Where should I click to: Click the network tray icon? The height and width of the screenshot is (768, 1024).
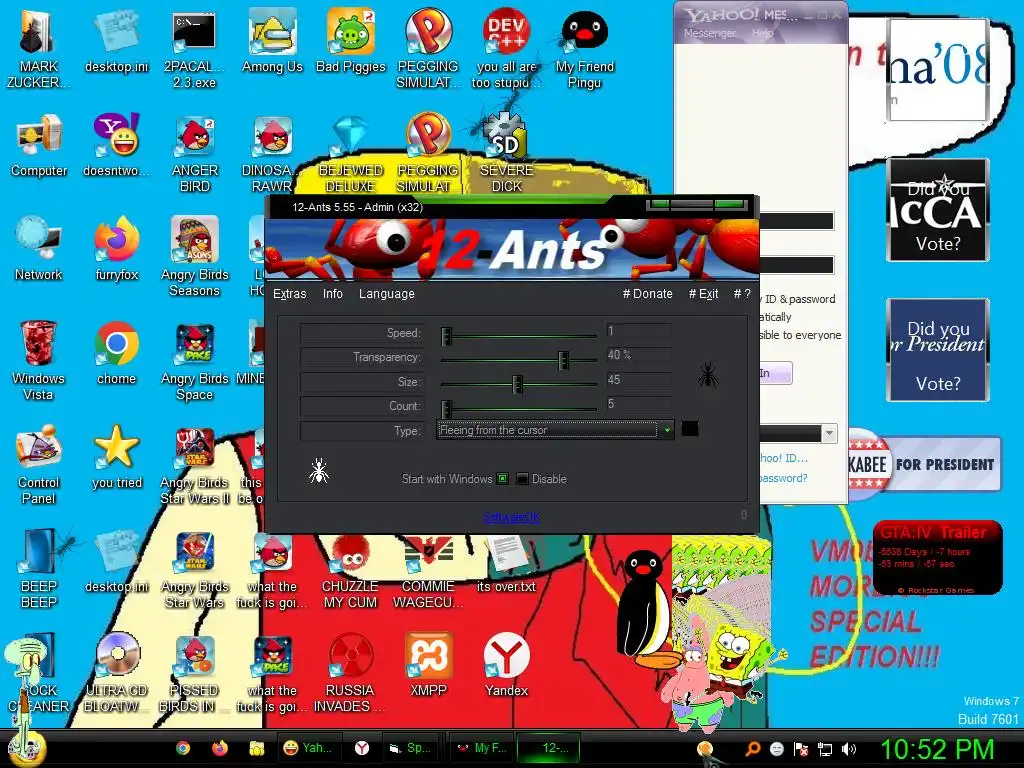pyautogui.click(x=825, y=749)
